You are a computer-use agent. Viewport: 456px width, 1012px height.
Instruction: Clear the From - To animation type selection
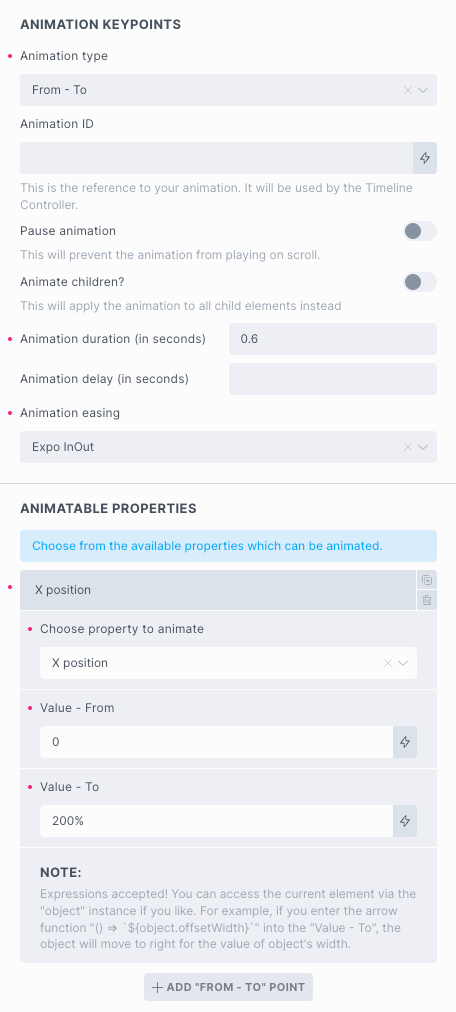[408, 90]
